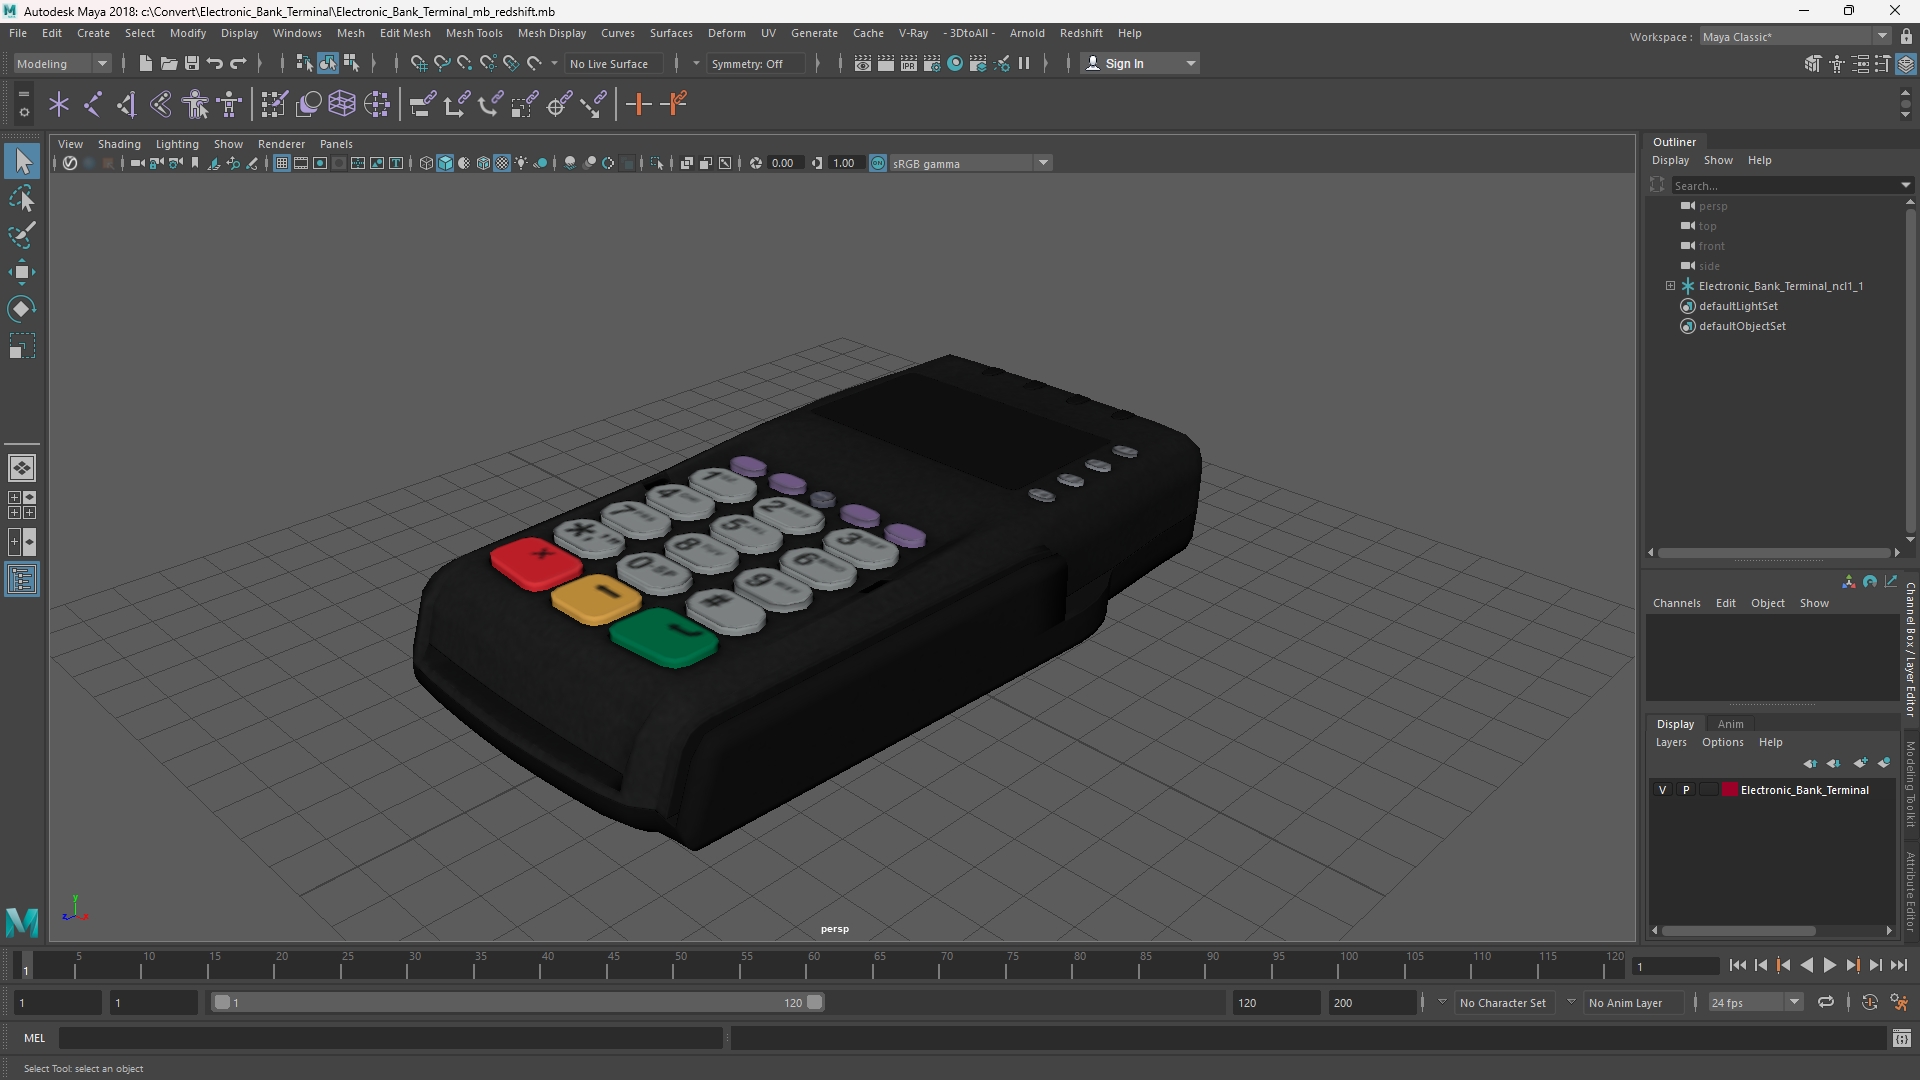Select the Move tool in the left toolbox
The width and height of the screenshot is (1920, 1080).
pyautogui.click(x=21, y=272)
